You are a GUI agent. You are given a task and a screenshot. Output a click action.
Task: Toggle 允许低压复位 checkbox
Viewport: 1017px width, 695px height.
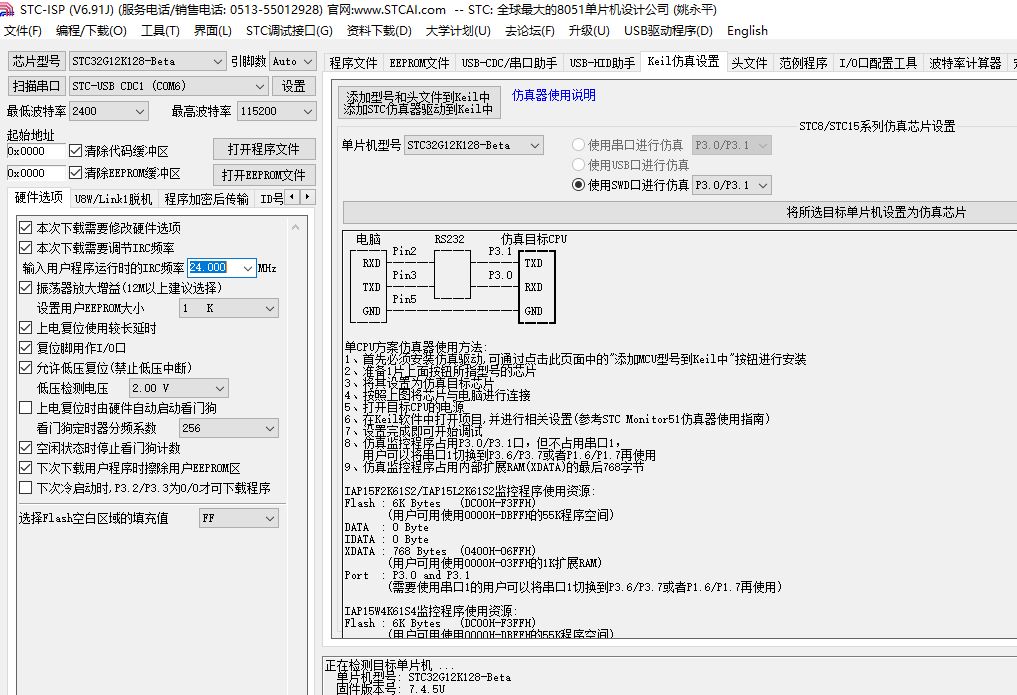tap(25, 368)
